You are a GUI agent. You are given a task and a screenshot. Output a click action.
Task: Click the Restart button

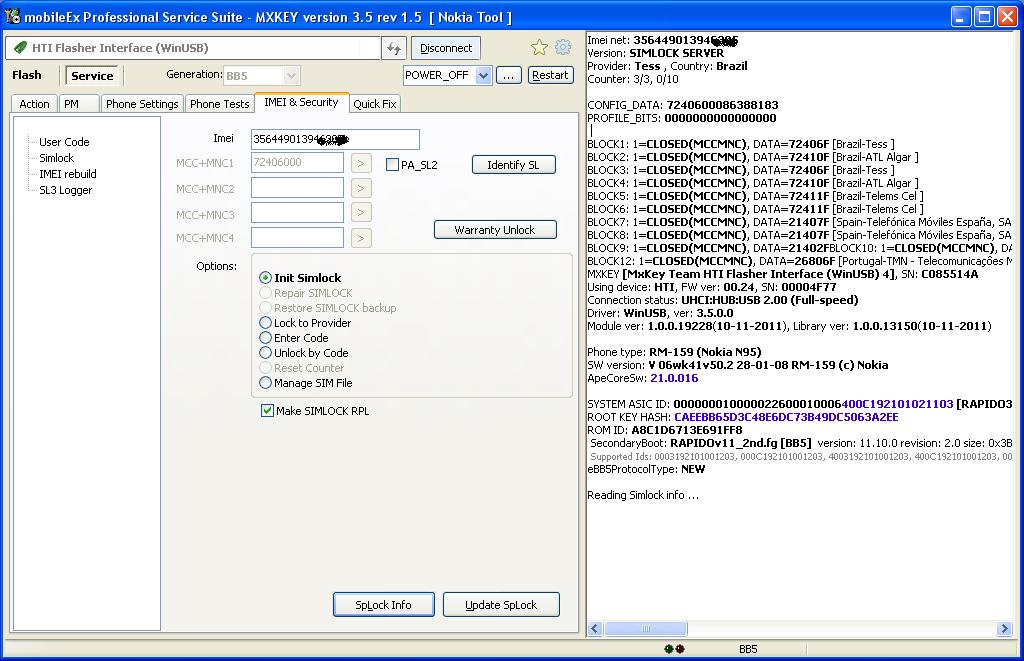pyautogui.click(x=551, y=75)
